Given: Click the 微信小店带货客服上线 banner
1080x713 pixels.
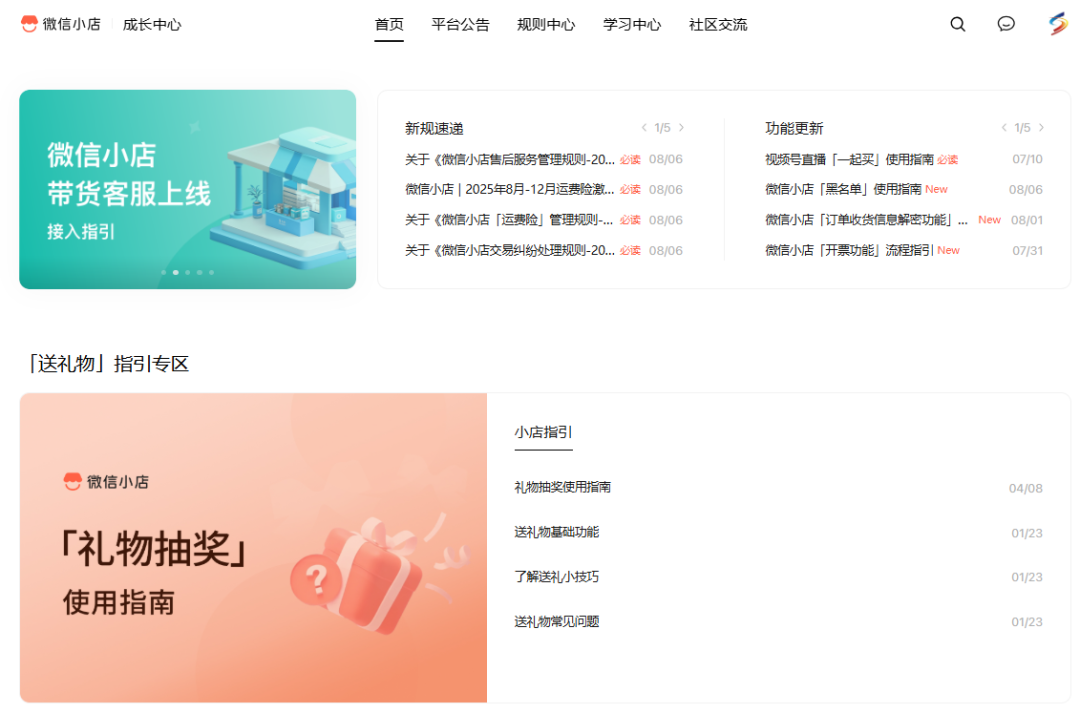Looking at the screenshot, I should (187, 189).
